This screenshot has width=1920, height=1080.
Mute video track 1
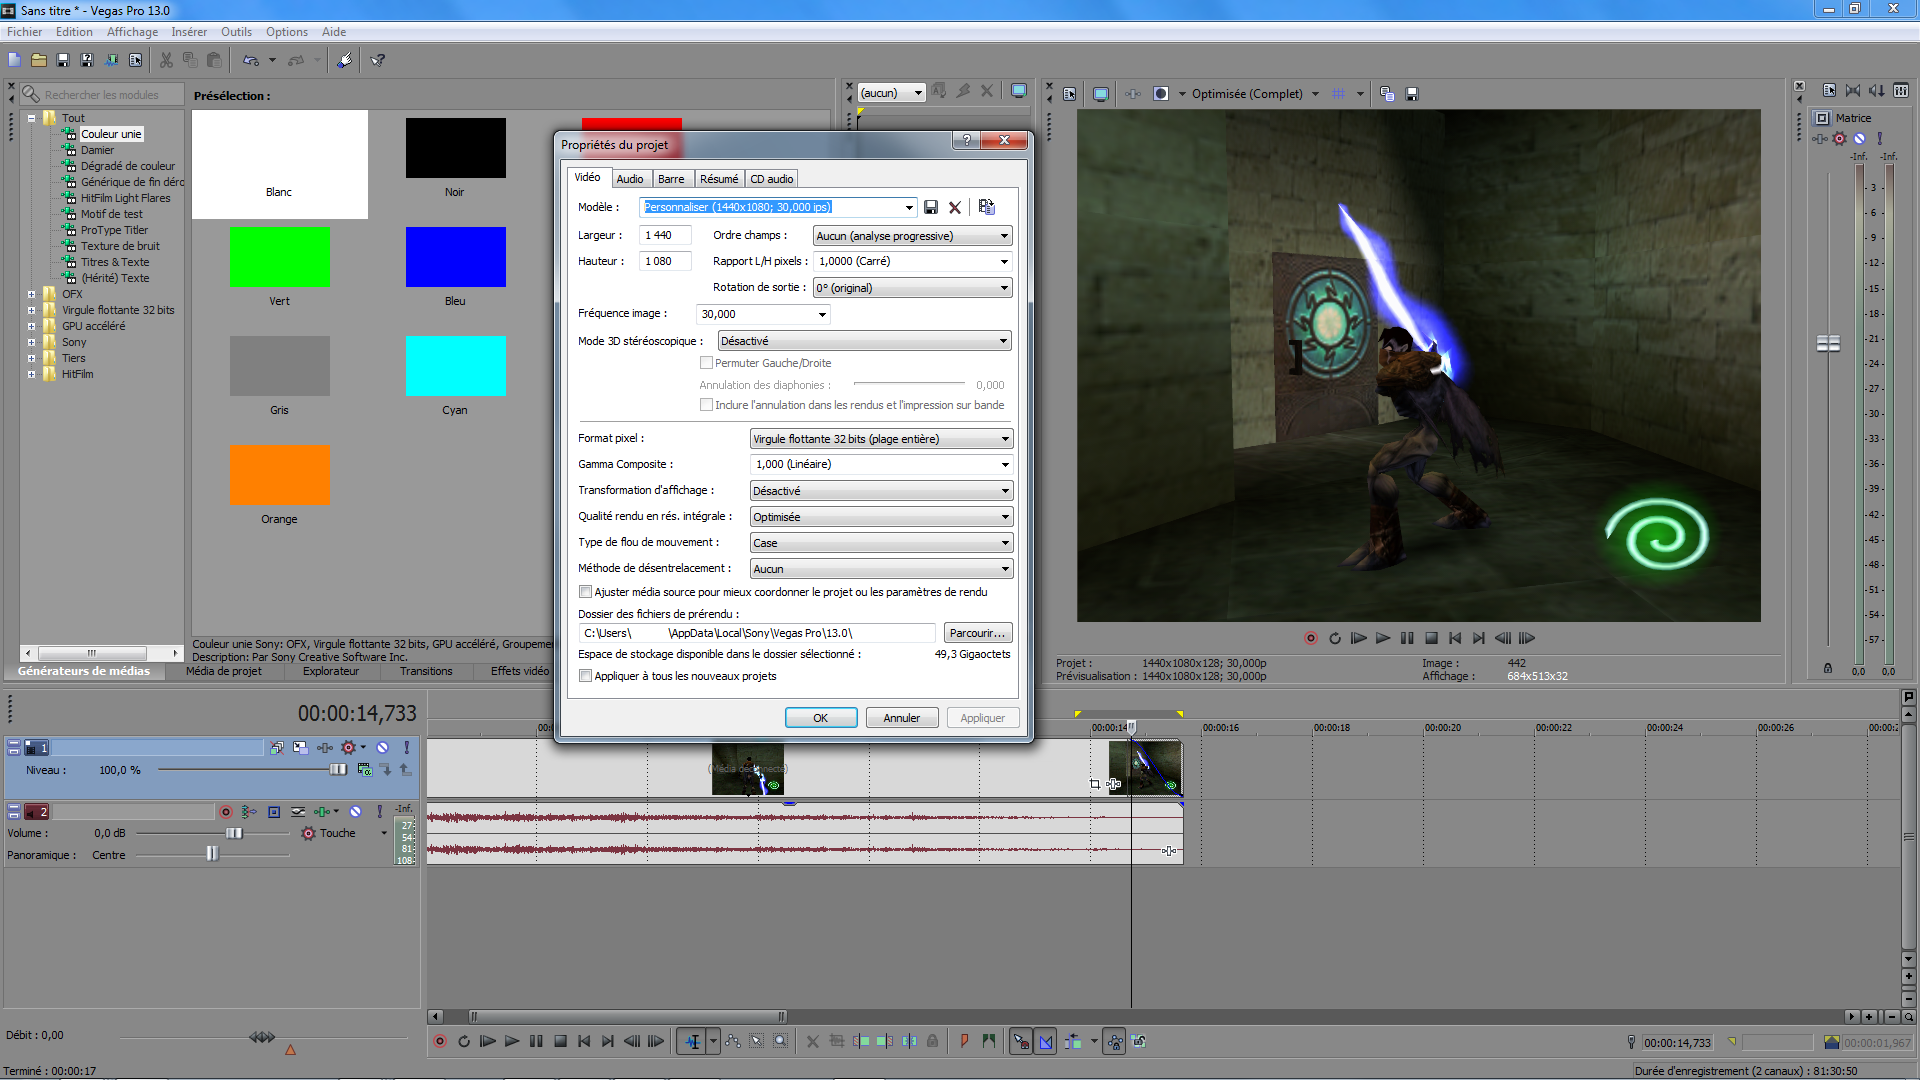click(382, 747)
